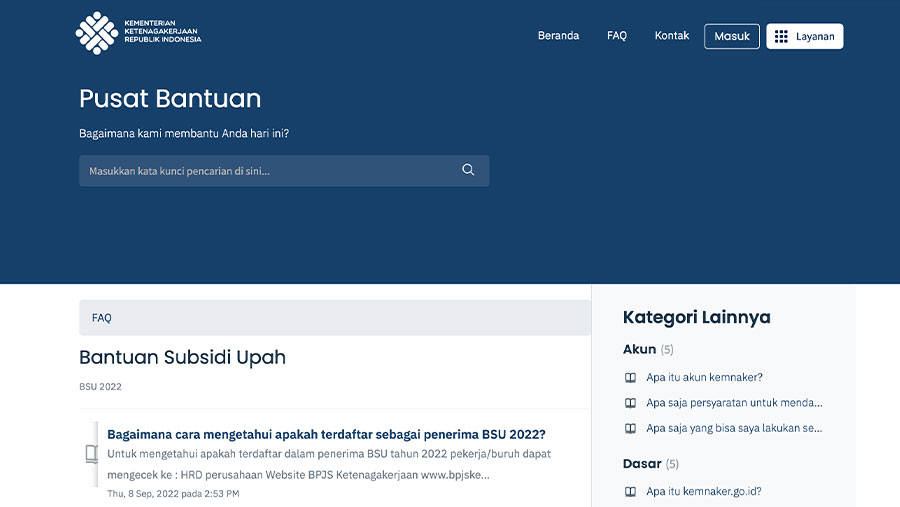Open 'Apa itu kemnaker.go.id?' link
Viewport: 900px width, 507px height.
(704, 491)
